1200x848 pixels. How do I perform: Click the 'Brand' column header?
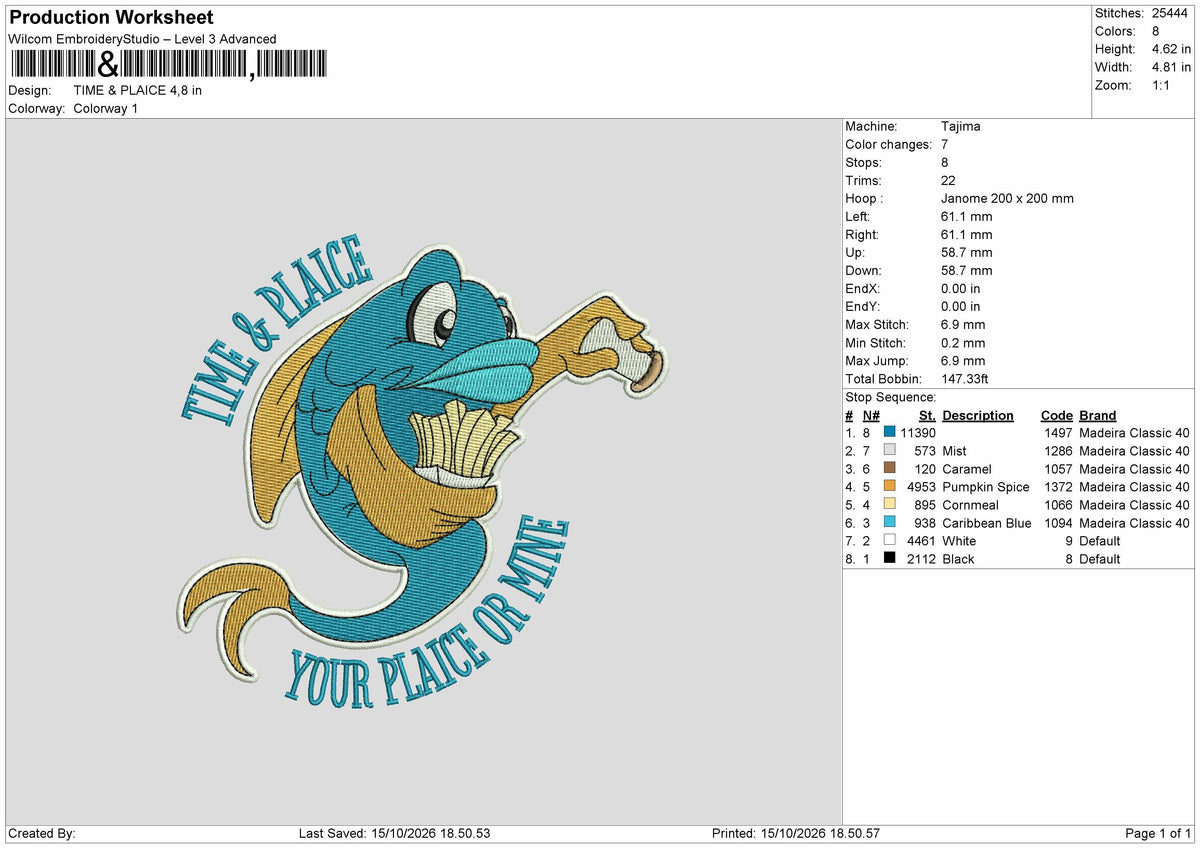pyautogui.click(x=1098, y=415)
